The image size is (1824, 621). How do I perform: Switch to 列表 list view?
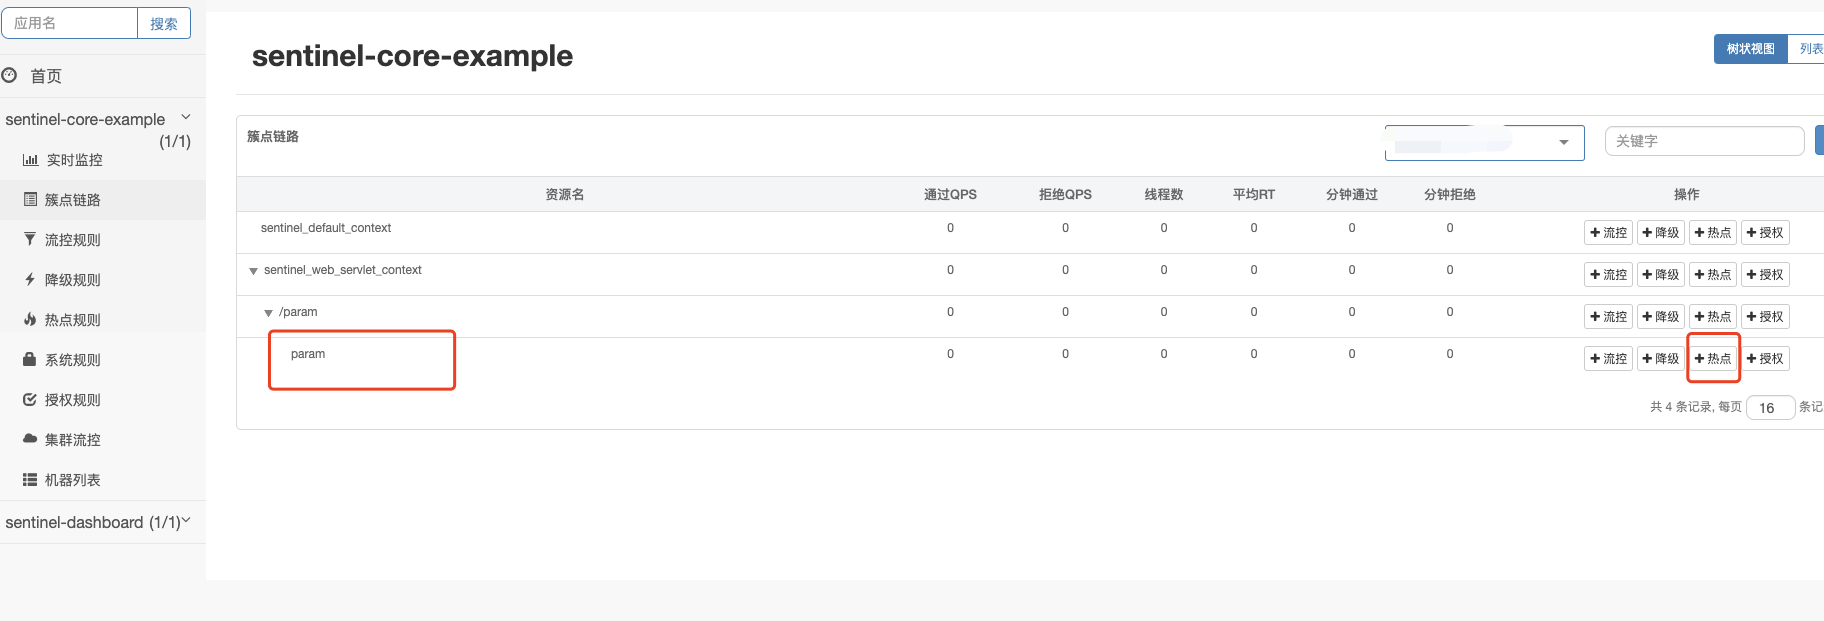click(x=1808, y=48)
